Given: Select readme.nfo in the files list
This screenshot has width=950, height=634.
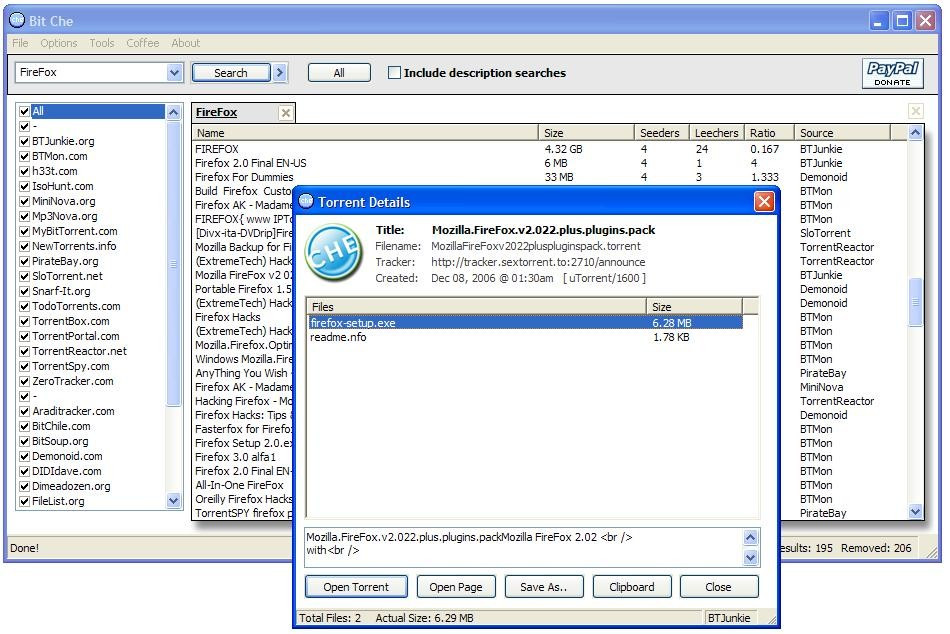Looking at the screenshot, I should tap(338, 337).
